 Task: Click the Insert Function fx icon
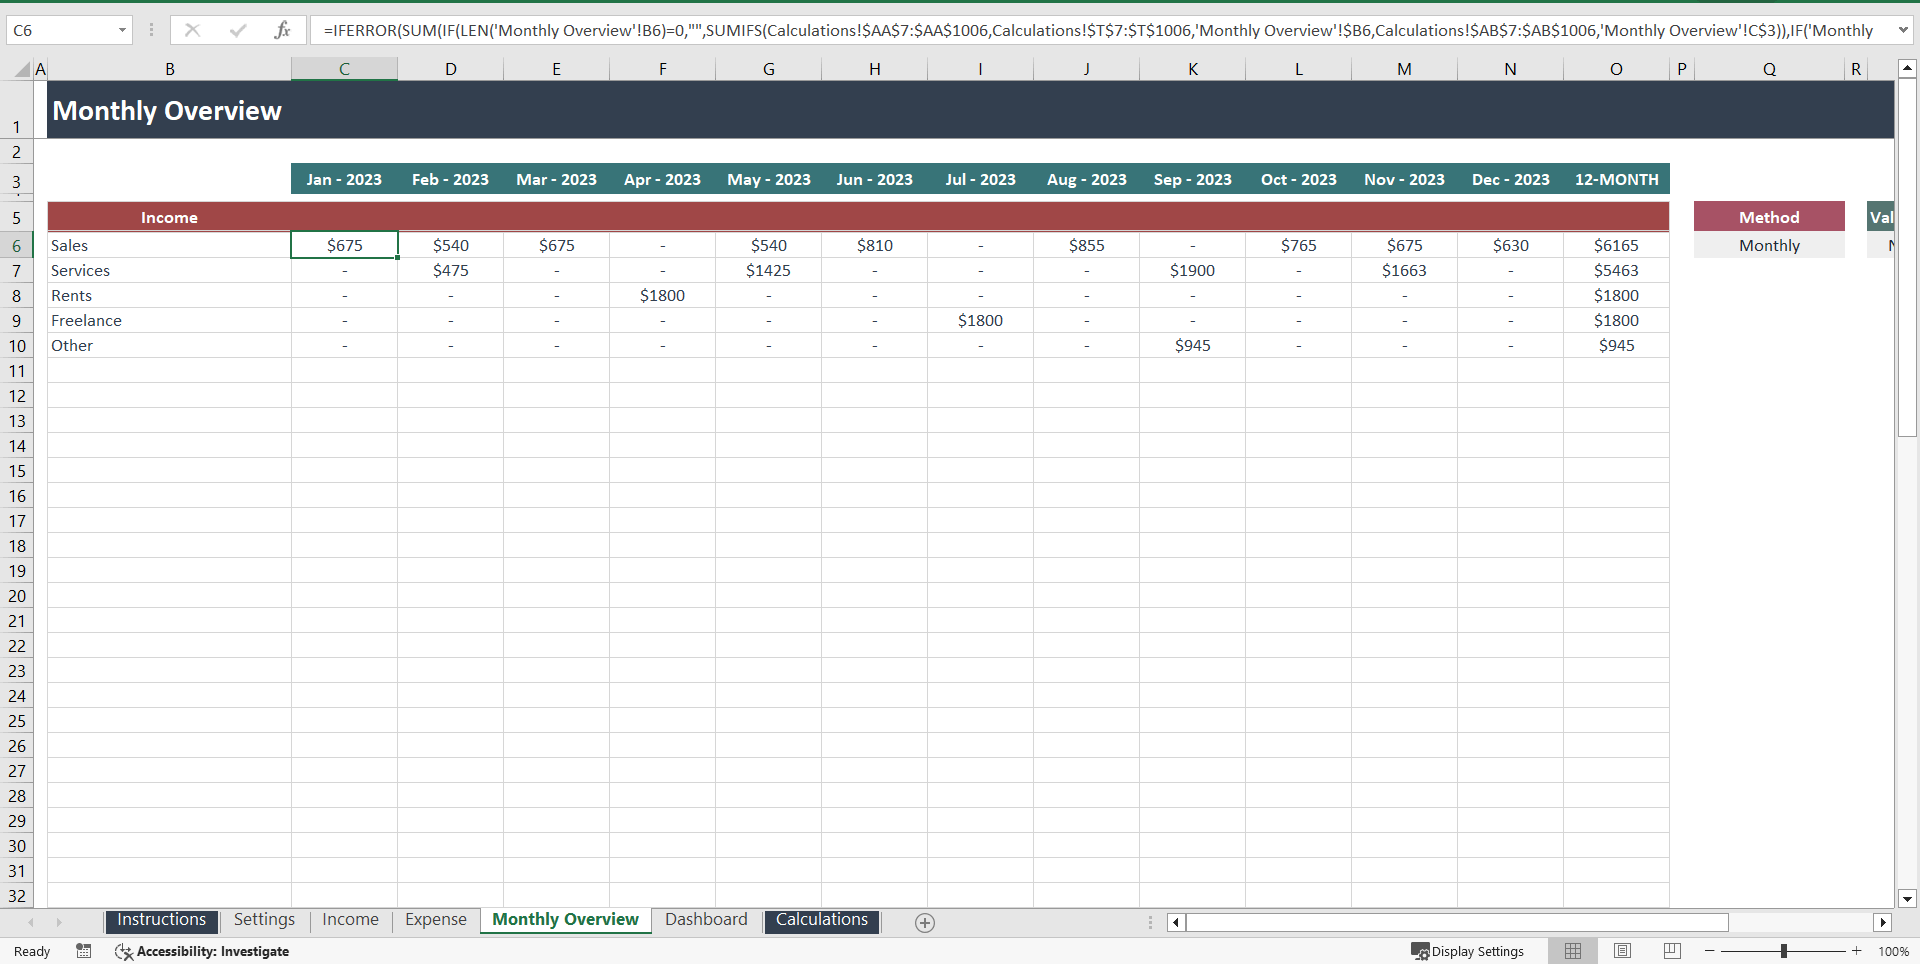click(283, 30)
